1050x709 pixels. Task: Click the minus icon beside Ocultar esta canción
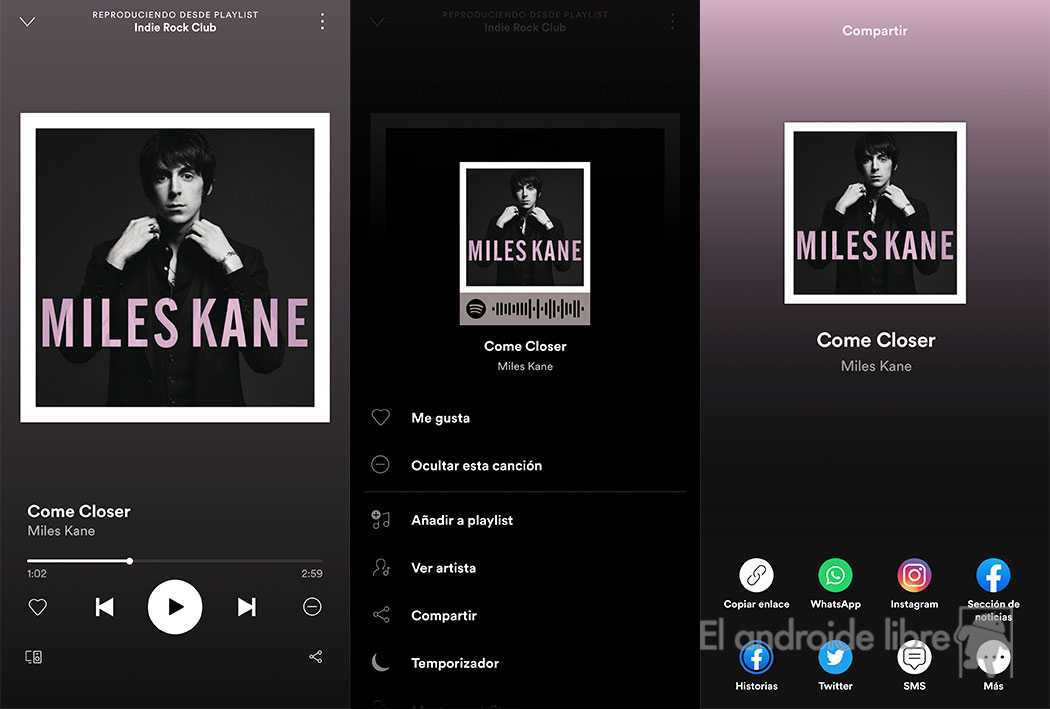coord(380,465)
